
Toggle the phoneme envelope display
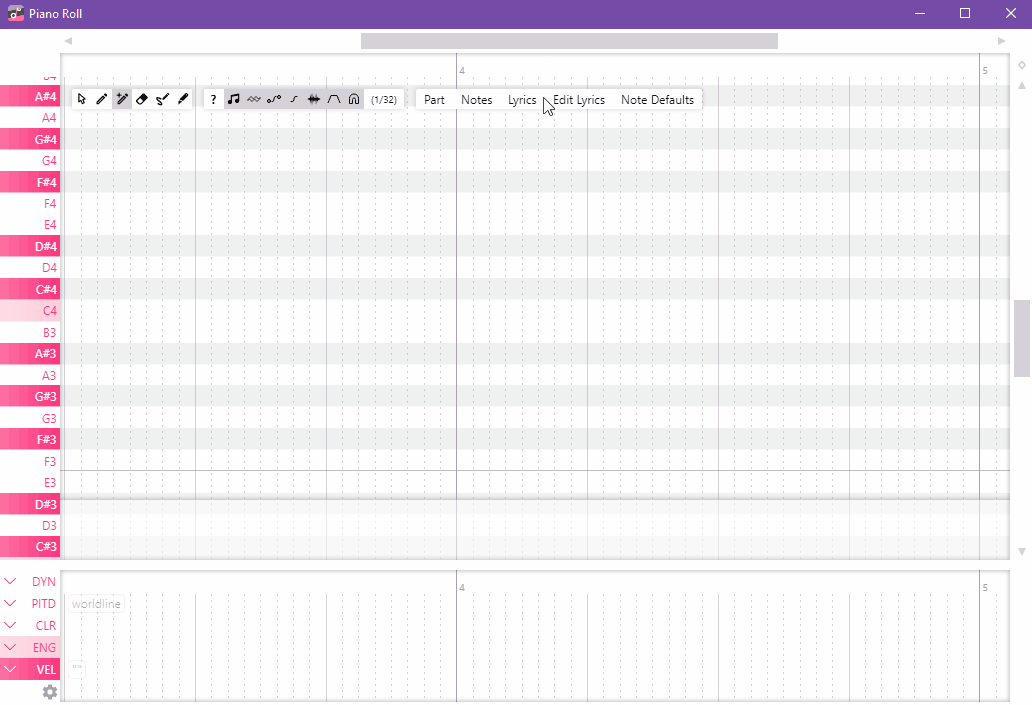pyautogui.click(x=334, y=99)
